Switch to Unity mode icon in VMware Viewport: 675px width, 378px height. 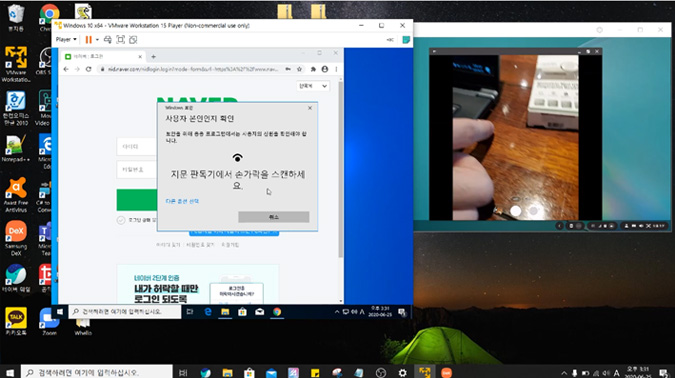tap(133, 40)
